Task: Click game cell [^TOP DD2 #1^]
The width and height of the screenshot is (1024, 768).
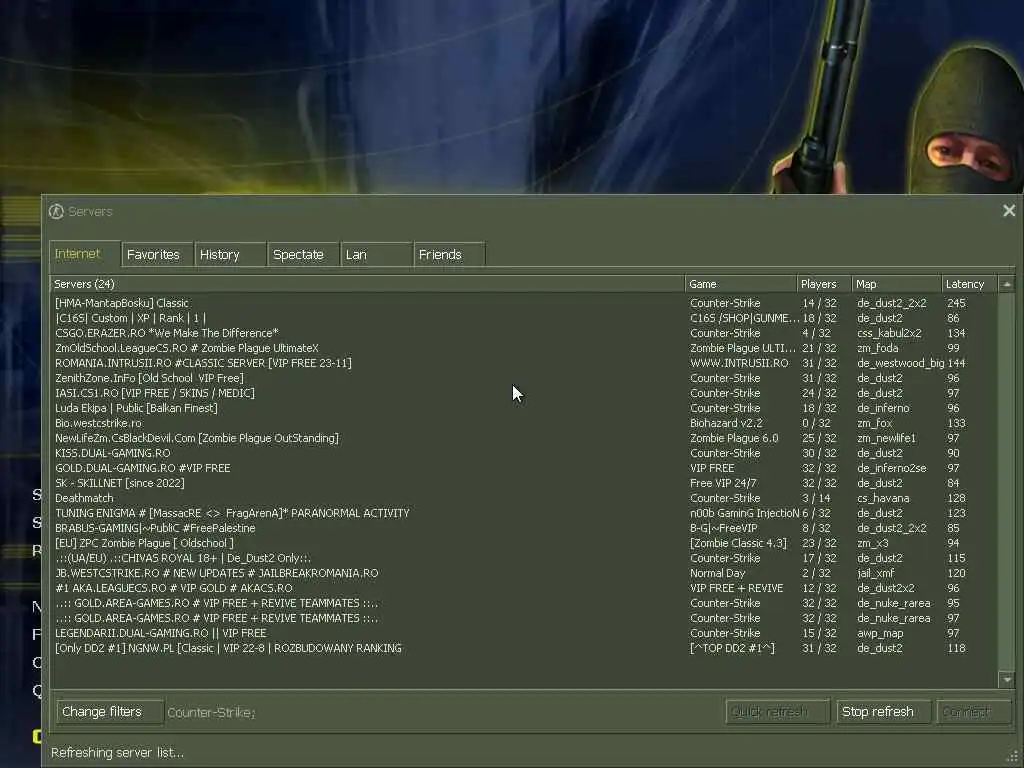Action: point(732,648)
